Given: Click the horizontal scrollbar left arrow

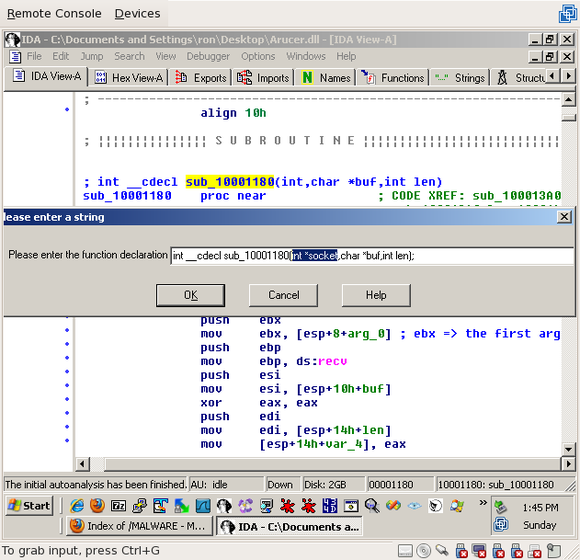Looking at the screenshot, I should click(x=82, y=463).
